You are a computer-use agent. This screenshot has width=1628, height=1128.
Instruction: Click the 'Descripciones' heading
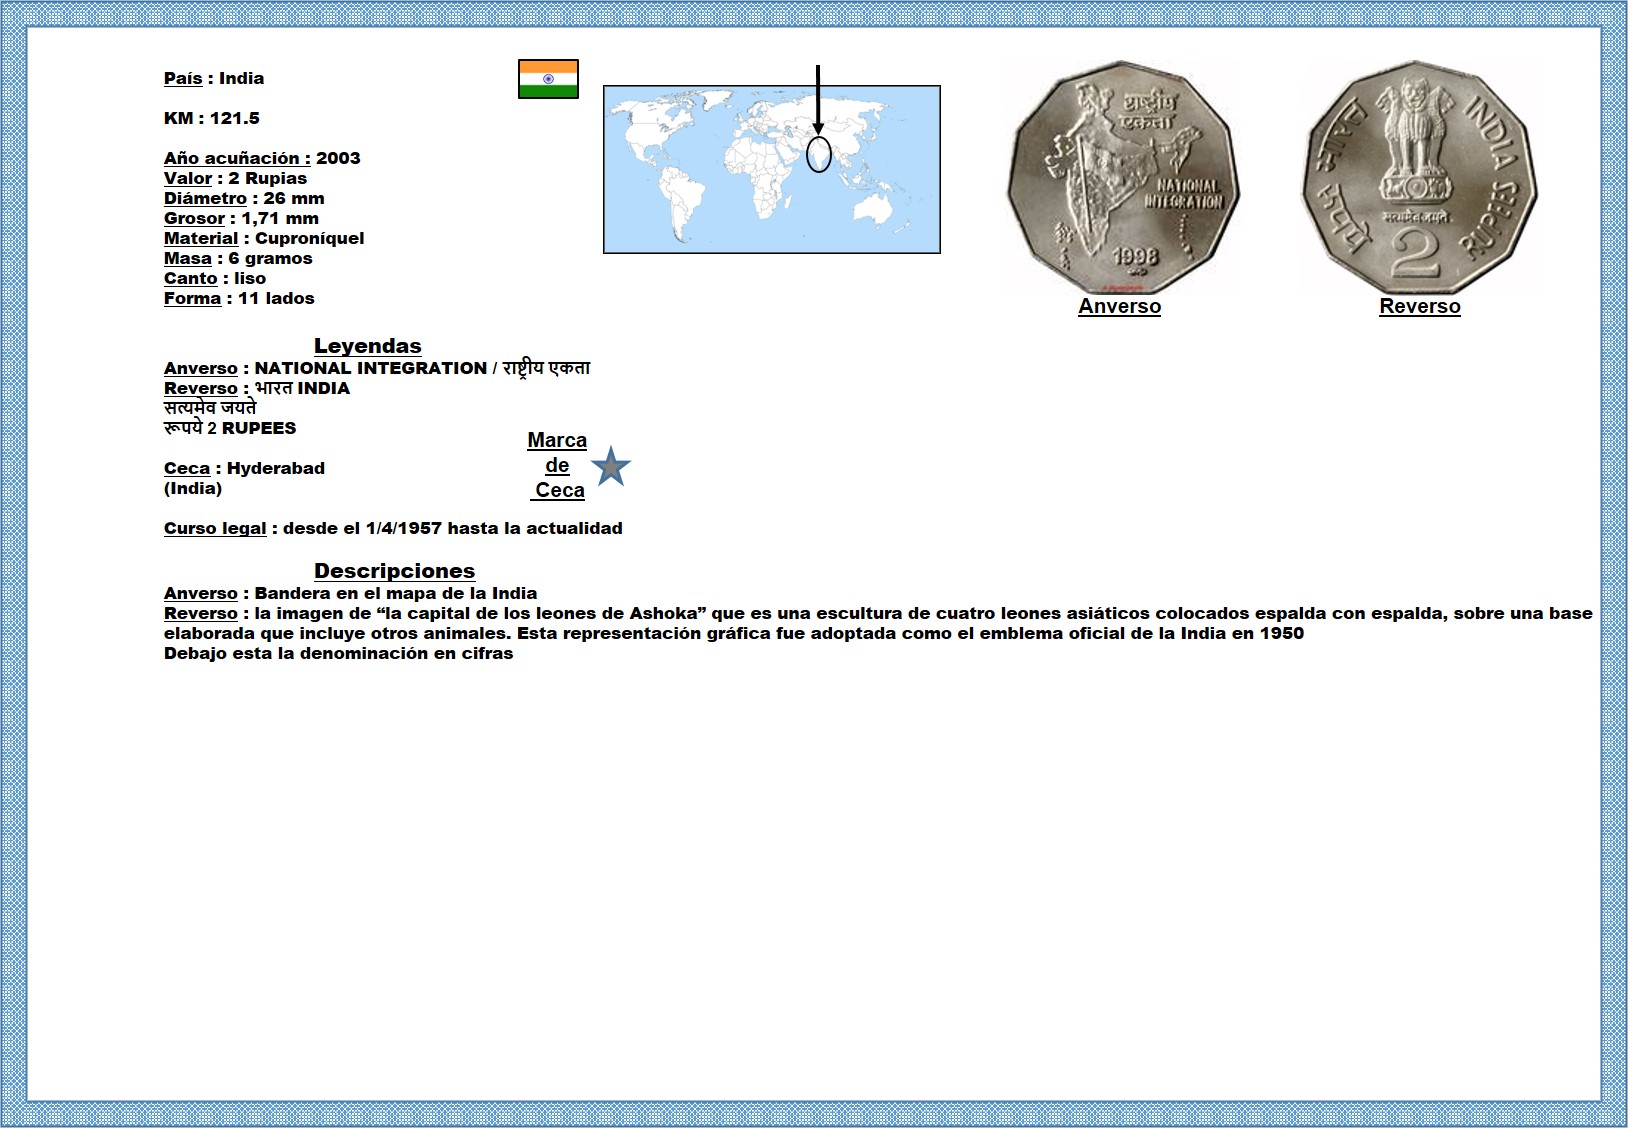(395, 571)
